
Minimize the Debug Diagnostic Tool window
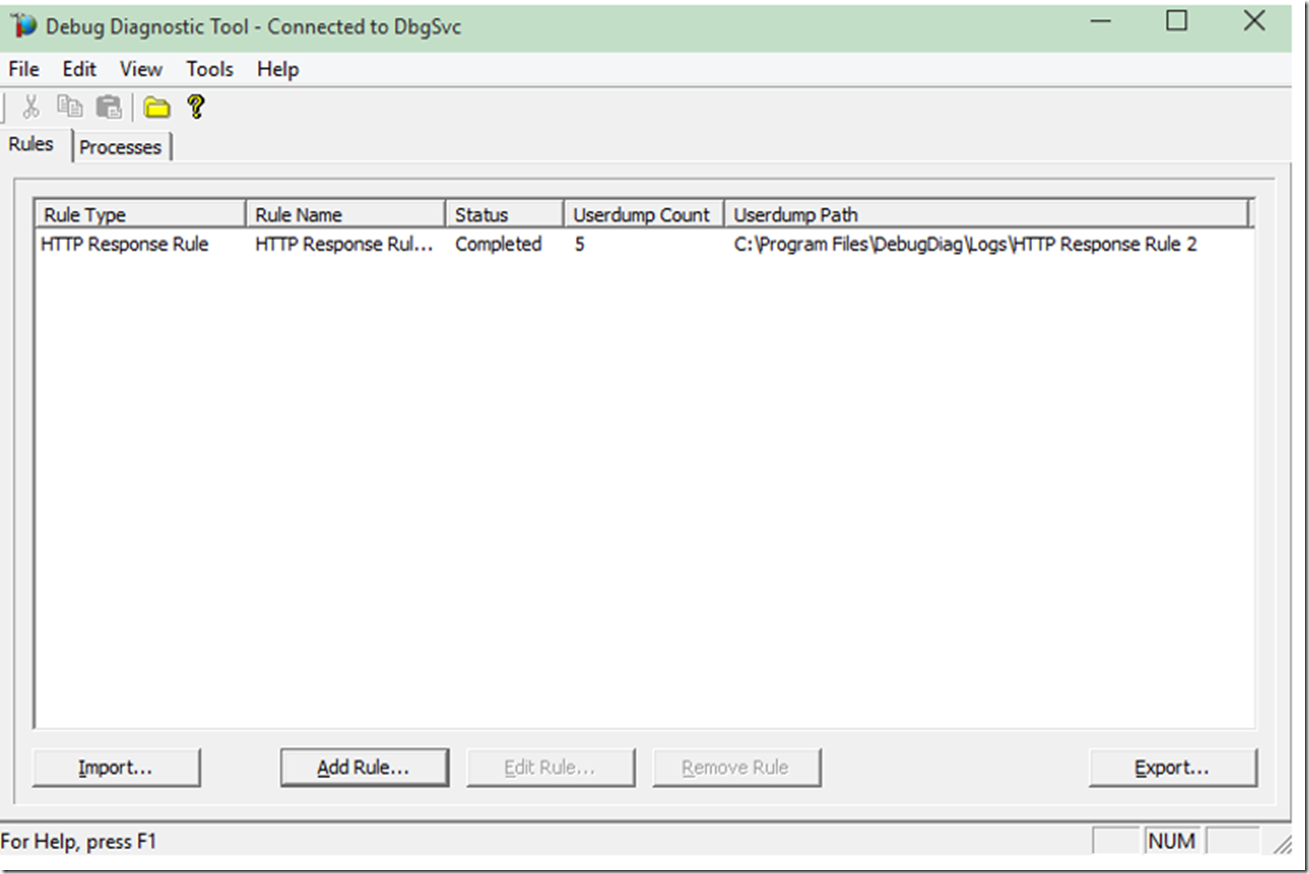(1101, 22)
